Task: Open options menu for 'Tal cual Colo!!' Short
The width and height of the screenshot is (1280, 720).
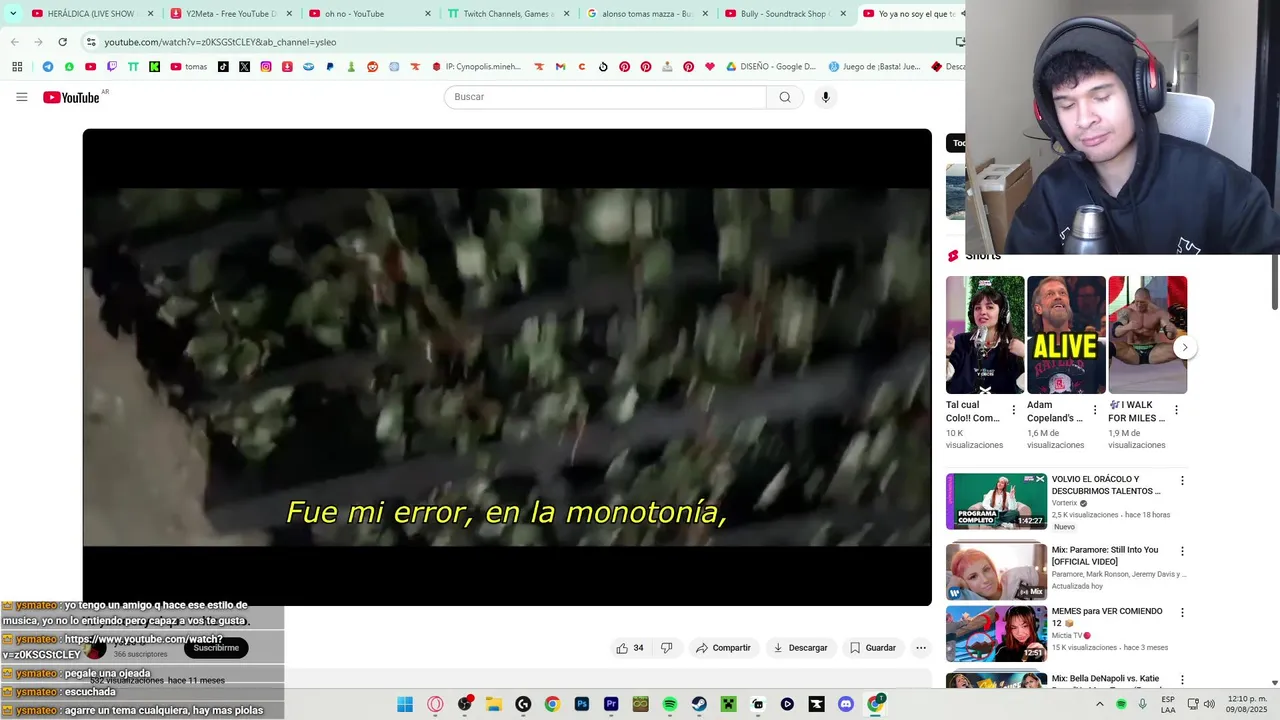Action: coord(1014,410)
